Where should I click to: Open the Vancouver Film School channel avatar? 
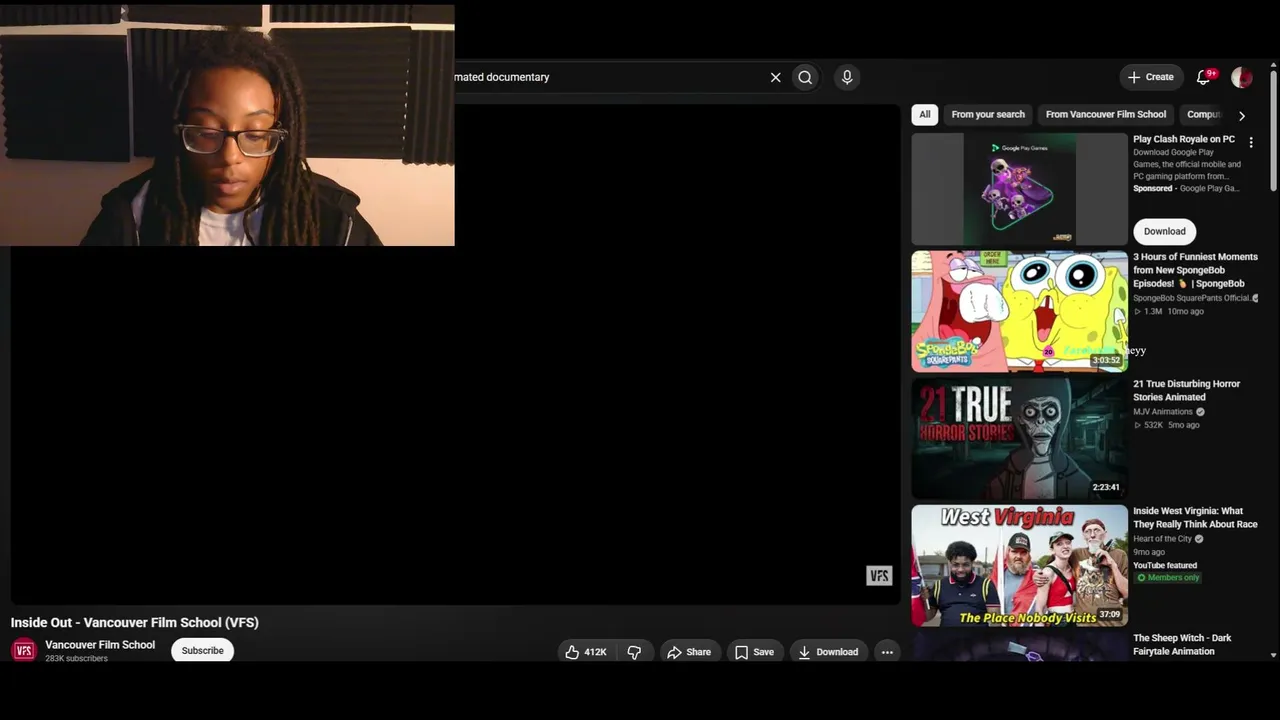[24, 651]
